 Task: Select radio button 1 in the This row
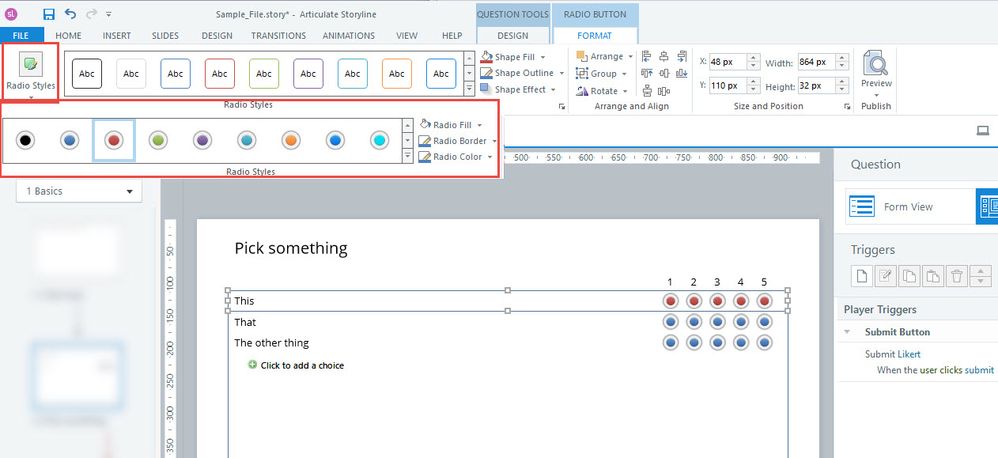tap(670, 301)
